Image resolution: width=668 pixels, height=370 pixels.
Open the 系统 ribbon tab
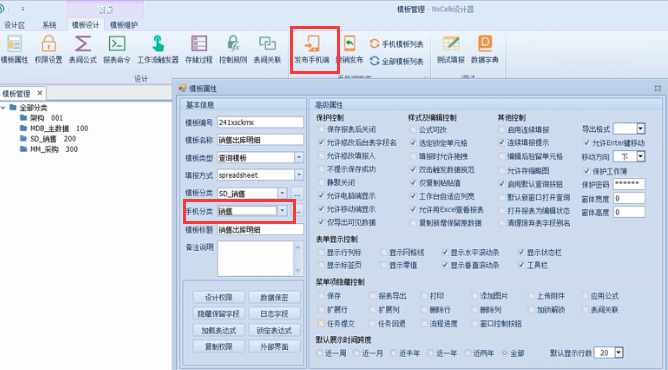[x=49, y=25]
